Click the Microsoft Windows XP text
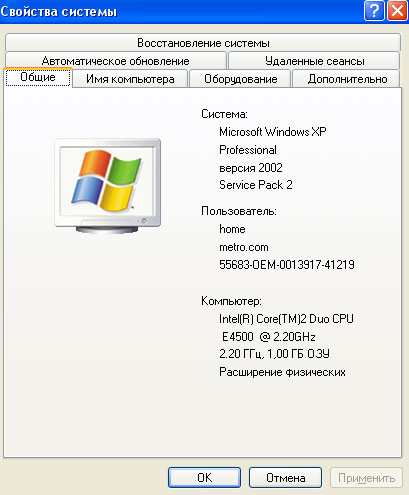 tap(272, 132)
